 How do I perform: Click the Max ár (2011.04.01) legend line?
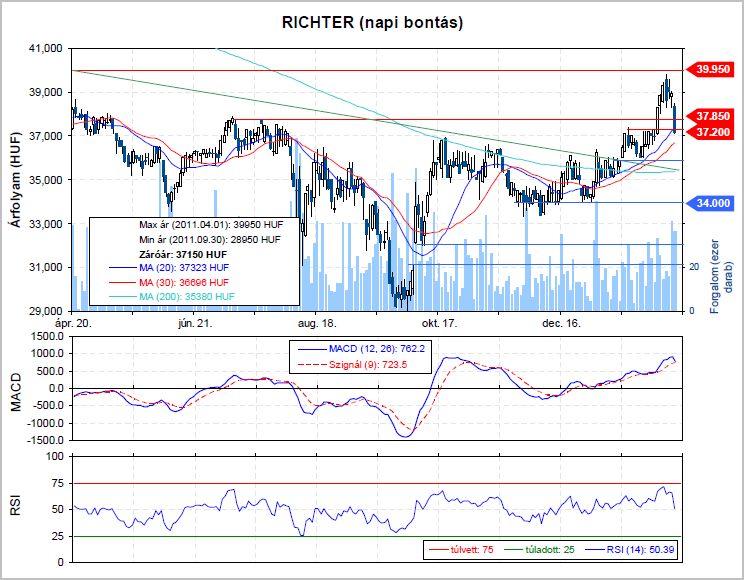[x=211, y=224]
